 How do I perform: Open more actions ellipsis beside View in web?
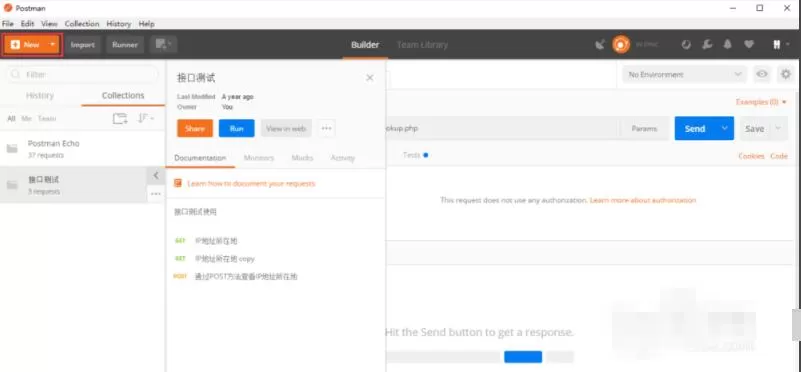326,128
